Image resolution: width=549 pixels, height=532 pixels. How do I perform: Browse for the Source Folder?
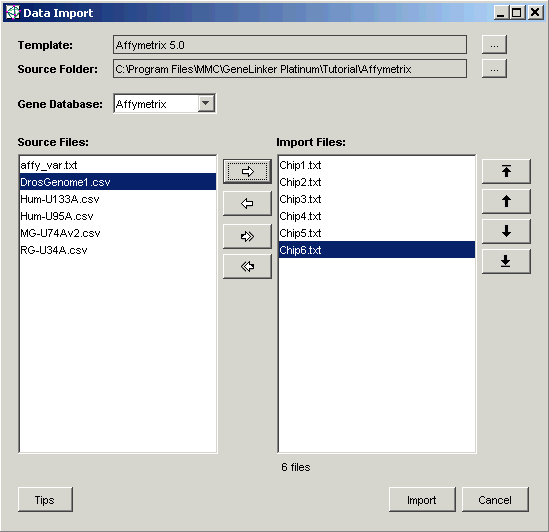tap(494, 68)
